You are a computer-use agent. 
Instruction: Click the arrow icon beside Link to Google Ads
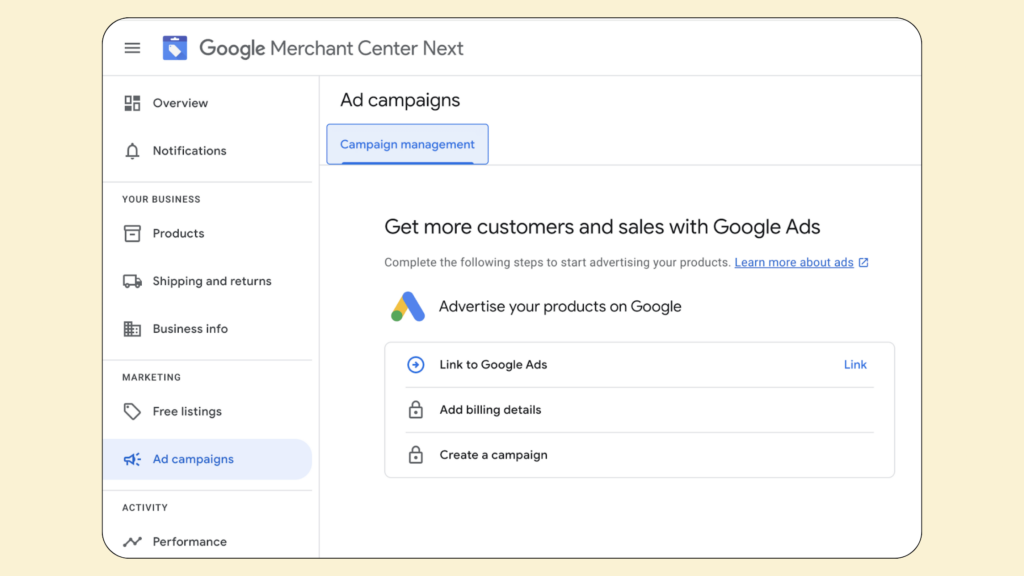point(415,364)
